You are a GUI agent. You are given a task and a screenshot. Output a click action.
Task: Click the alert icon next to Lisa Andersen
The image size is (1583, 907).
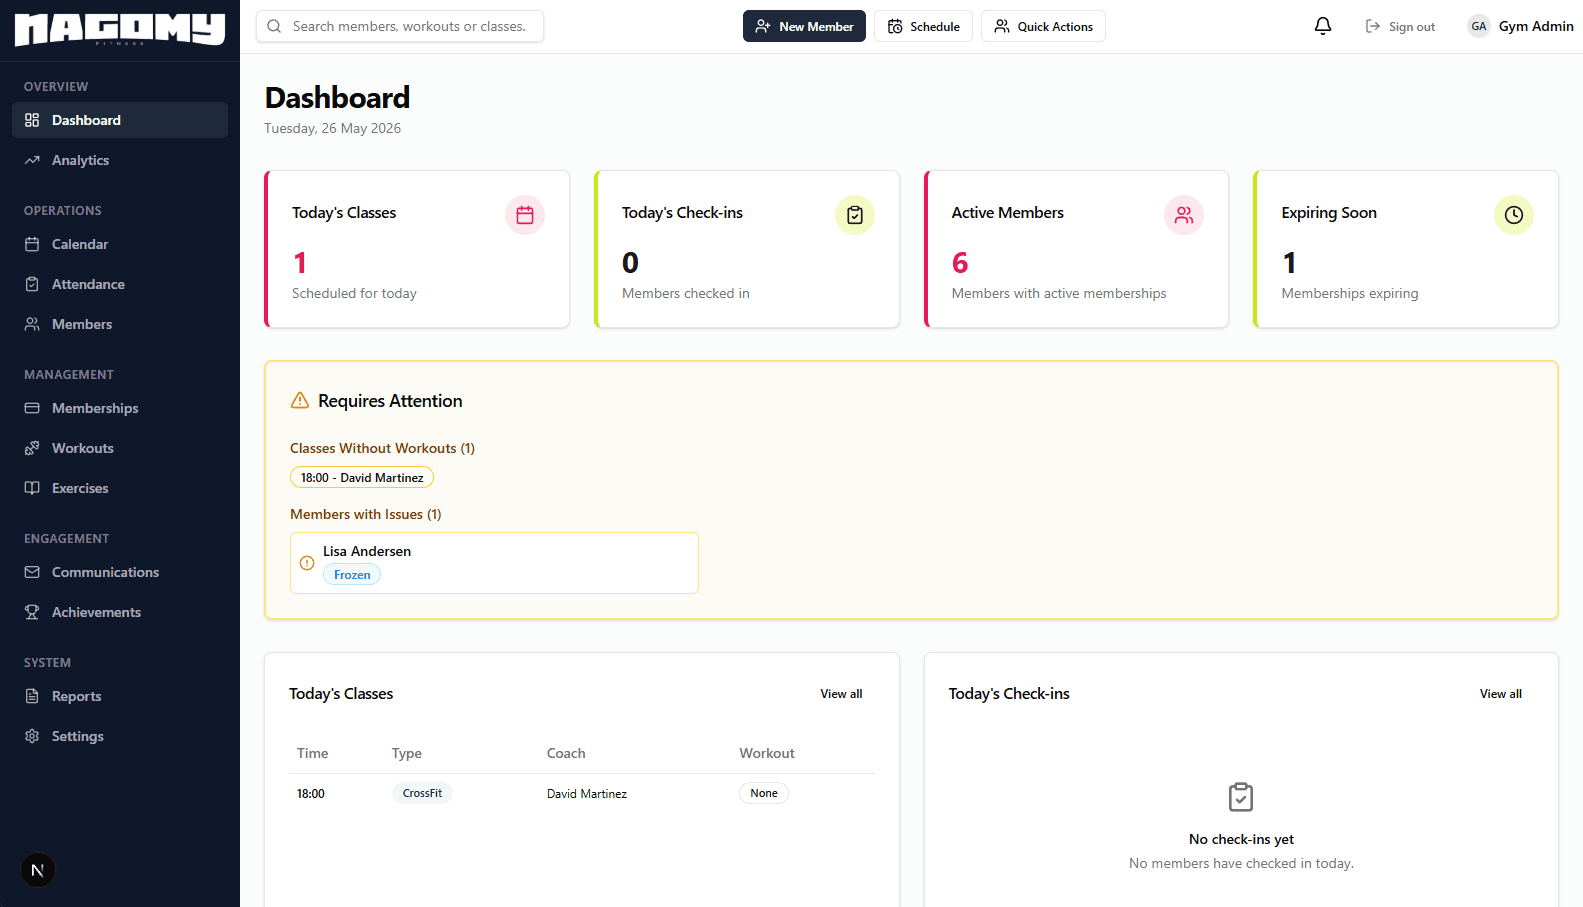point(307,563)
